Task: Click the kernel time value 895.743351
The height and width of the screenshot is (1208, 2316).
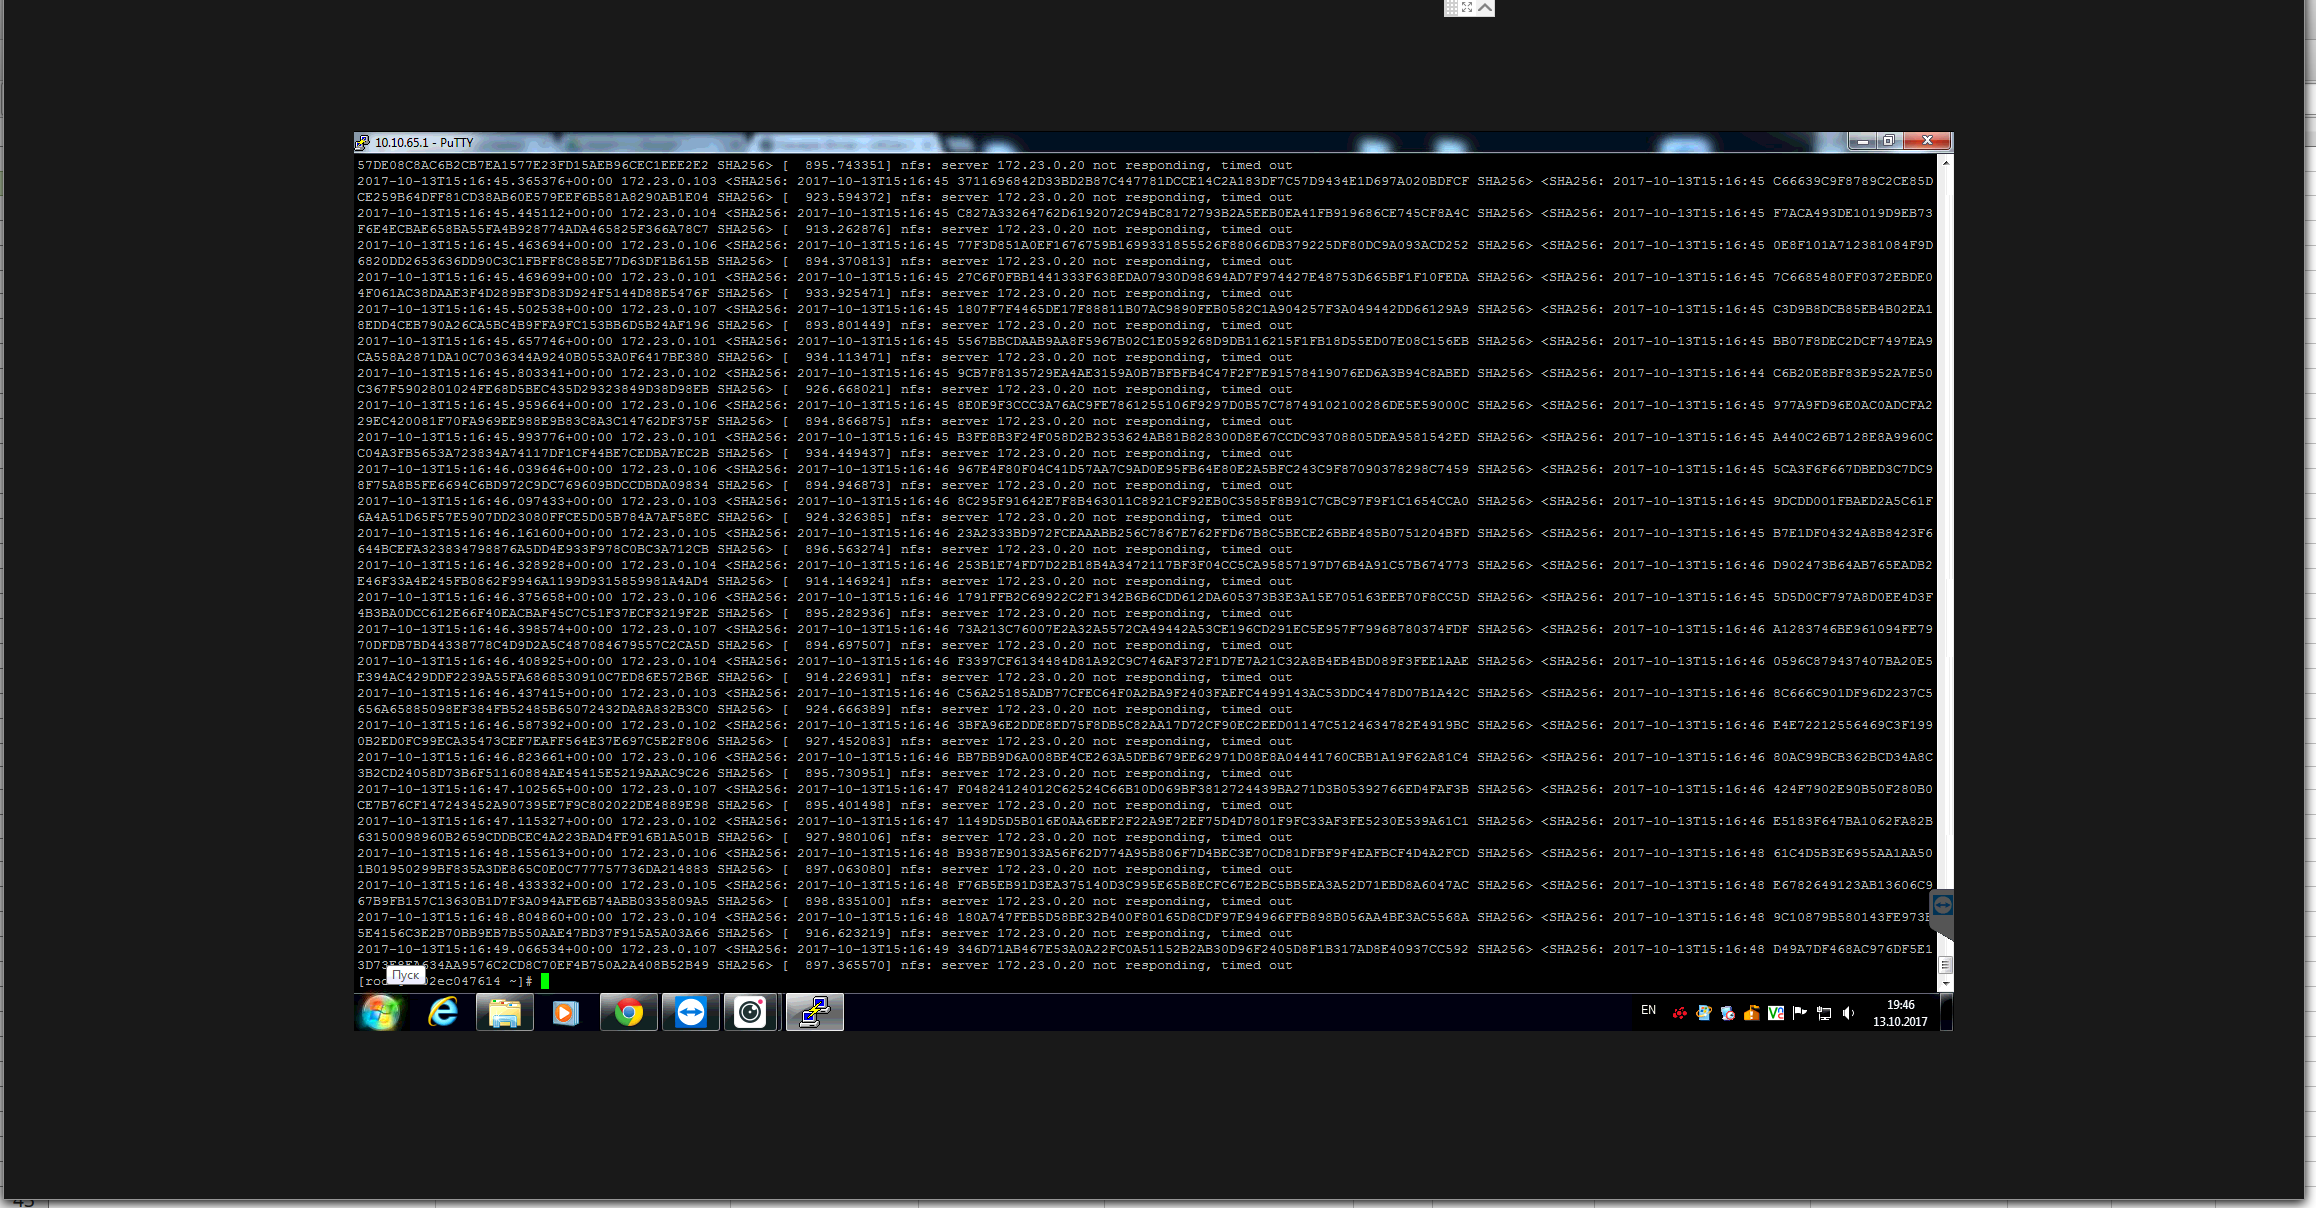Action: [844, 165]
